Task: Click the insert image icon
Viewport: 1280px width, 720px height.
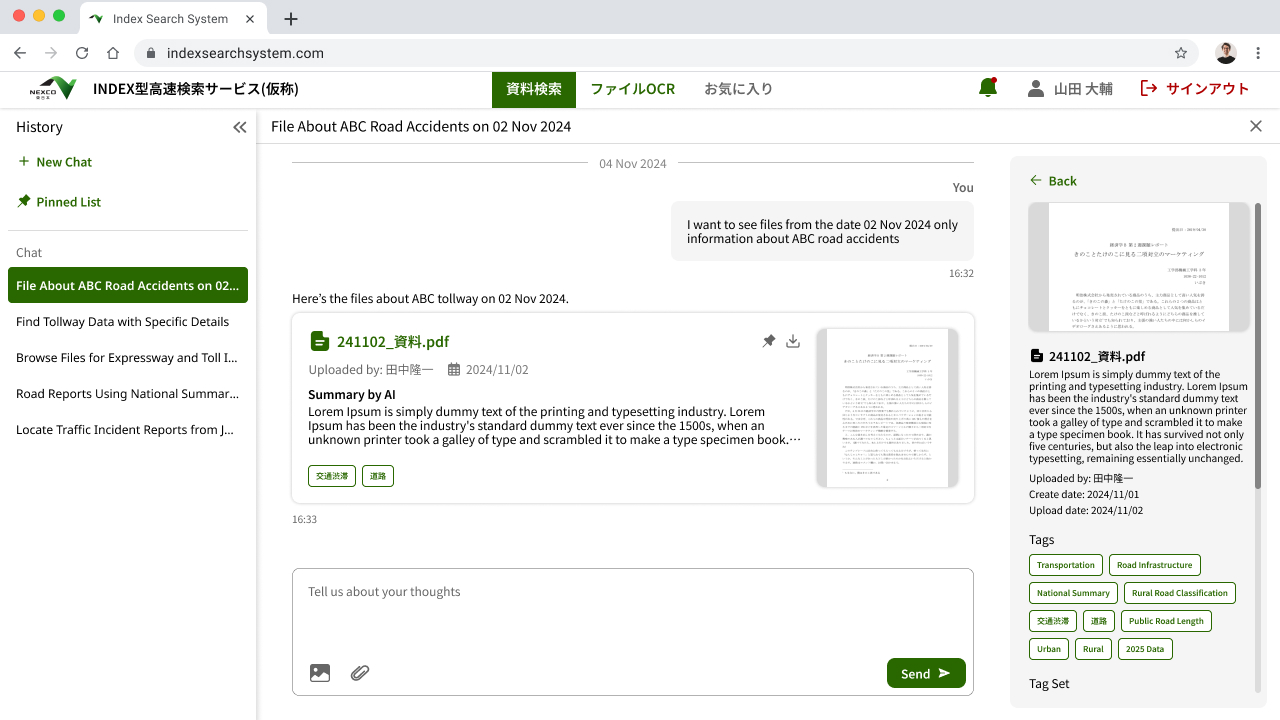Action: coord(320,673)
